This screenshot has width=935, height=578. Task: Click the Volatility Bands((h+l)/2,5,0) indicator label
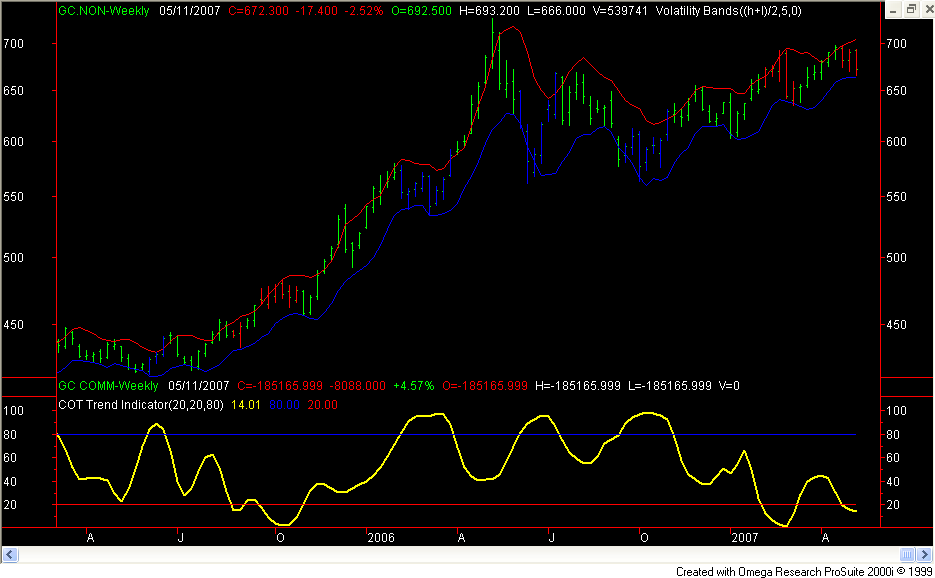(729, 11)
